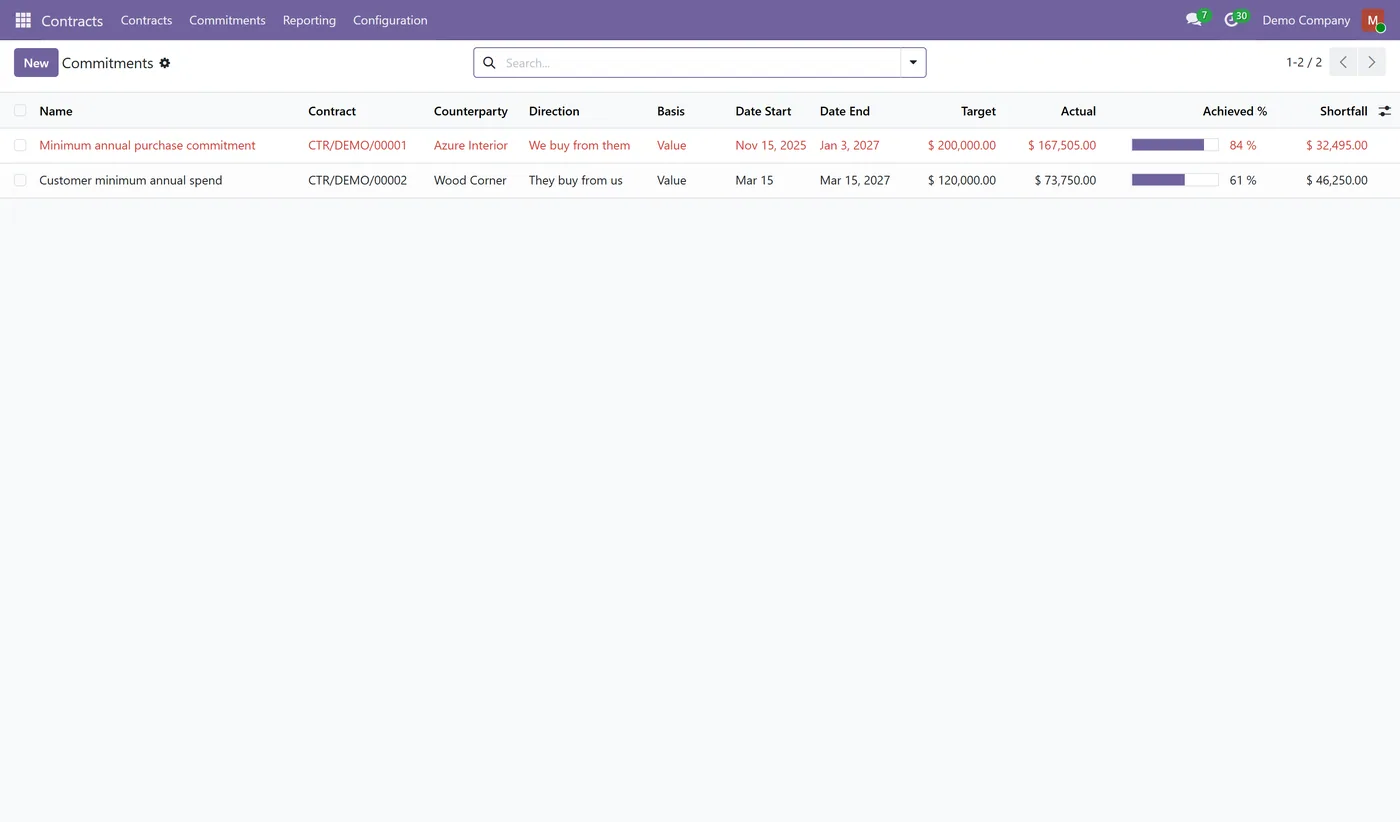
Task: Click the We buy from them cell
Action: (x=579, y=145)
